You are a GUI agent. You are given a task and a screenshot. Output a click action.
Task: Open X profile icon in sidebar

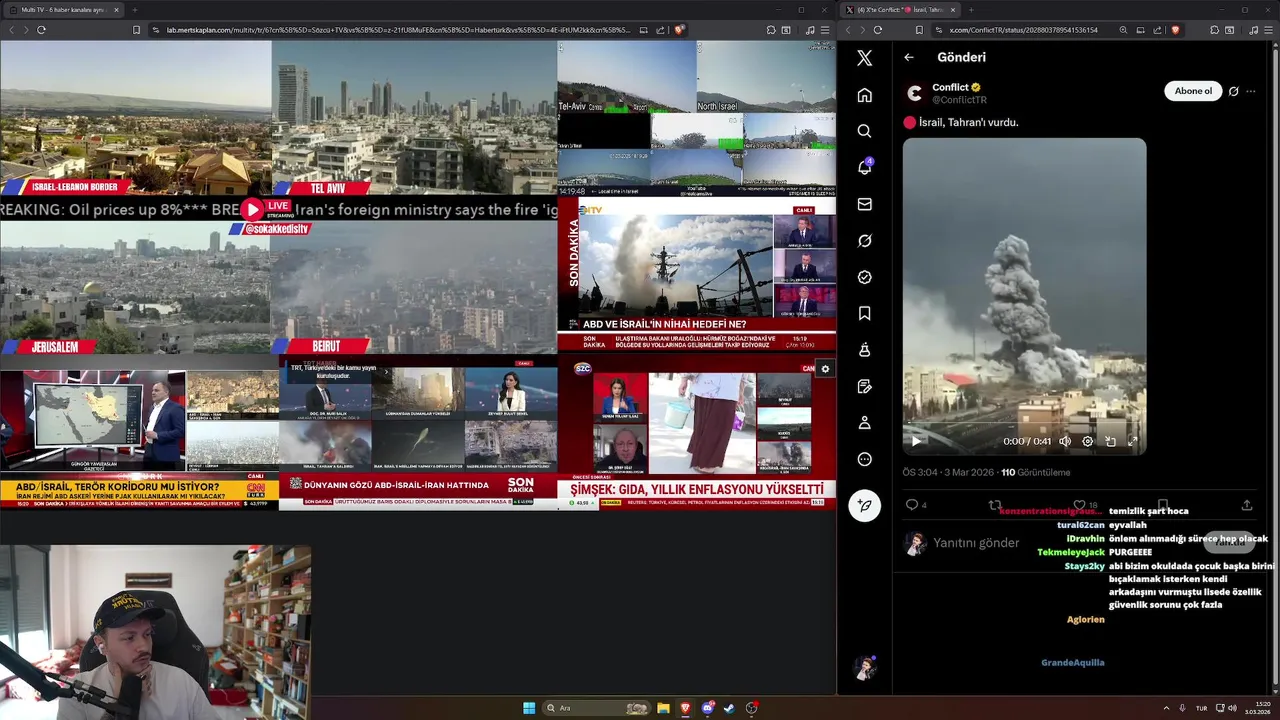point(865,423)
